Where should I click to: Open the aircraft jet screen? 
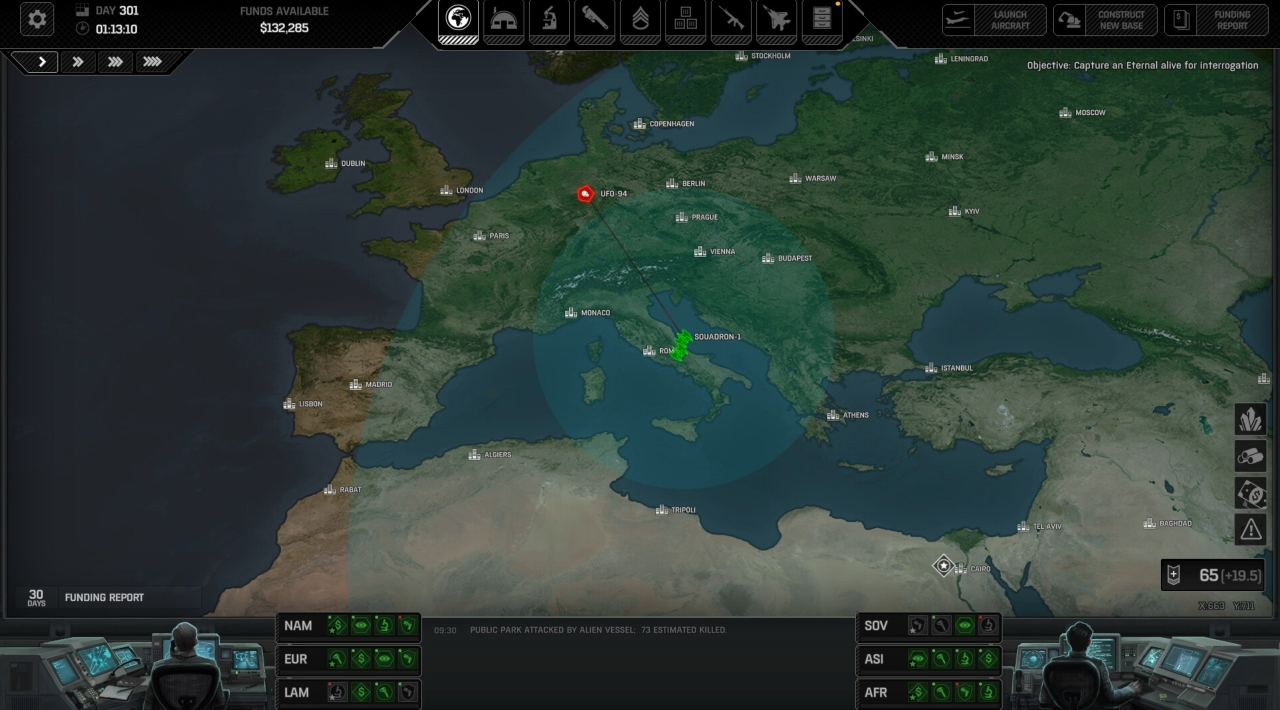point(776,20)
